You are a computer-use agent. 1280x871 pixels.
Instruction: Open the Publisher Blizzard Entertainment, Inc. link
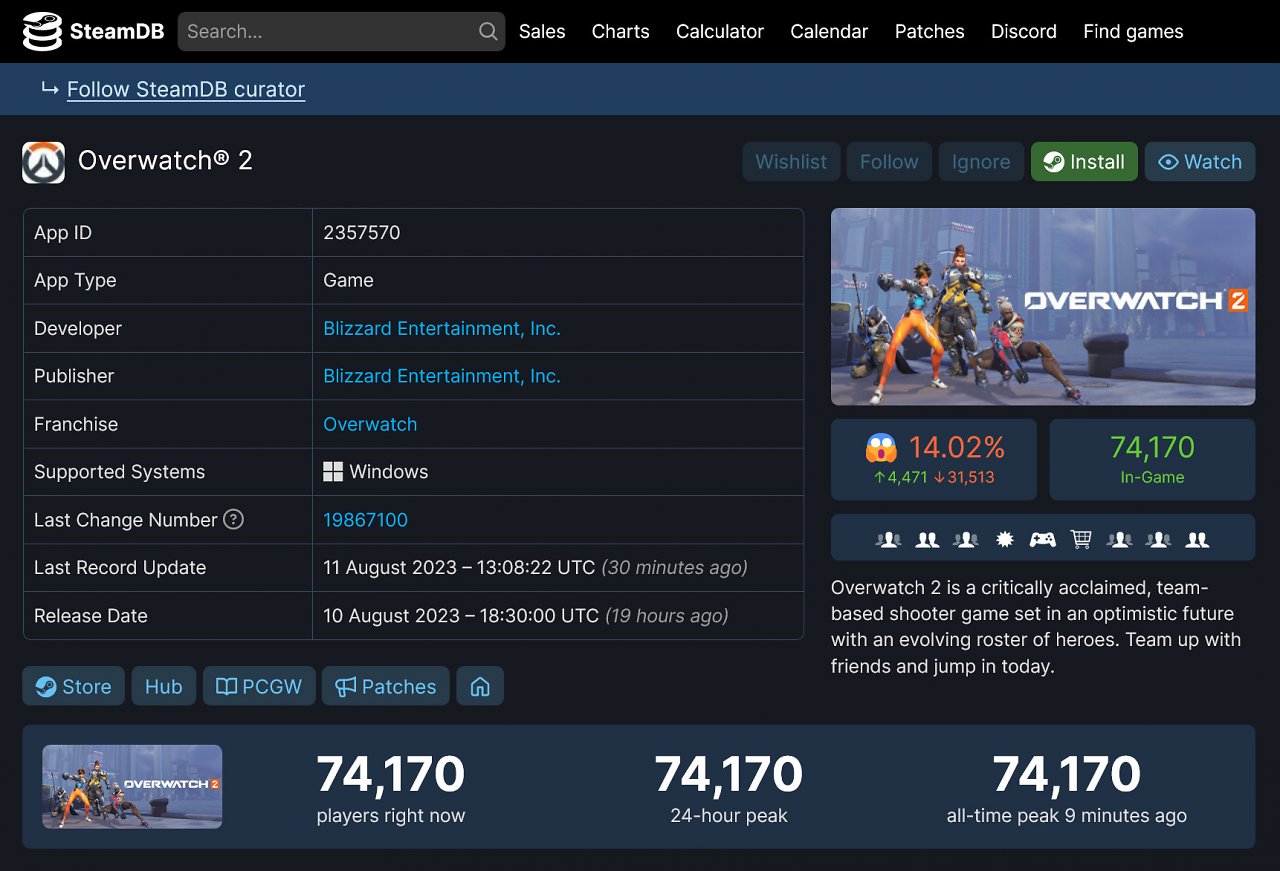click(442, 376)
